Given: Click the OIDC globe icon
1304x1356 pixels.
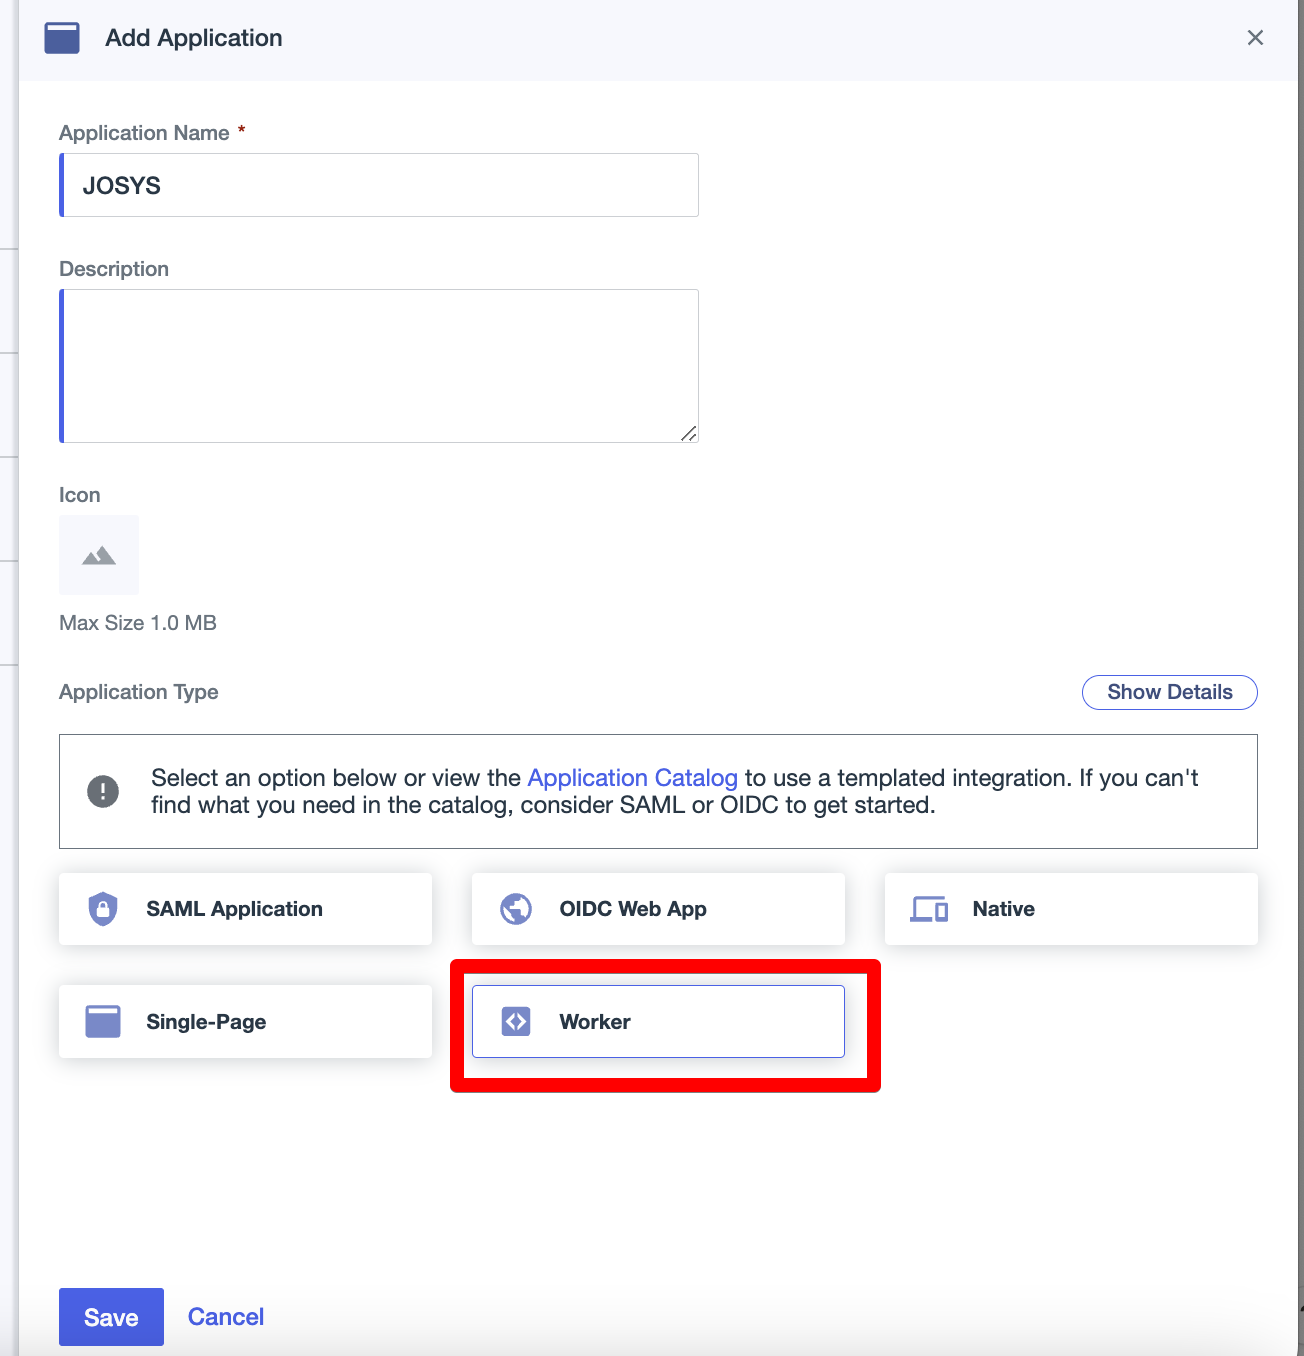Looking at the screenshot, I should 516,909.
